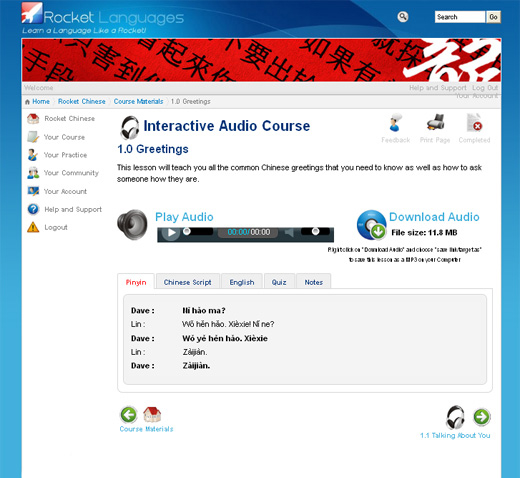Click the Feedback person icon
Viewport: 520px width, 478px height.
point(395,123)
